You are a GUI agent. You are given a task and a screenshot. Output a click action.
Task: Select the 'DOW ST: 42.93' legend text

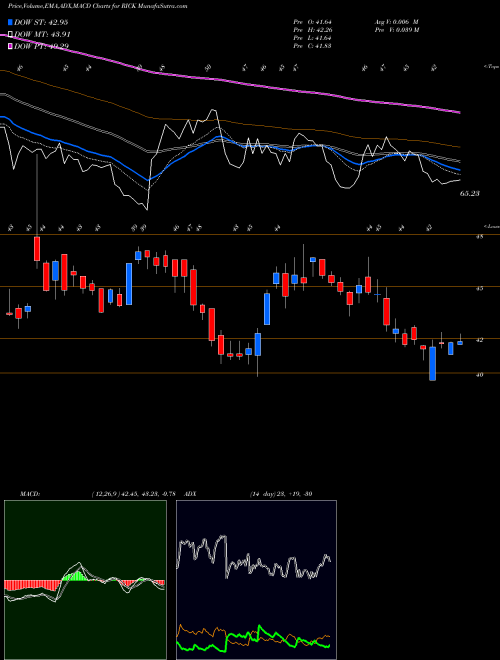click(41, 22)
